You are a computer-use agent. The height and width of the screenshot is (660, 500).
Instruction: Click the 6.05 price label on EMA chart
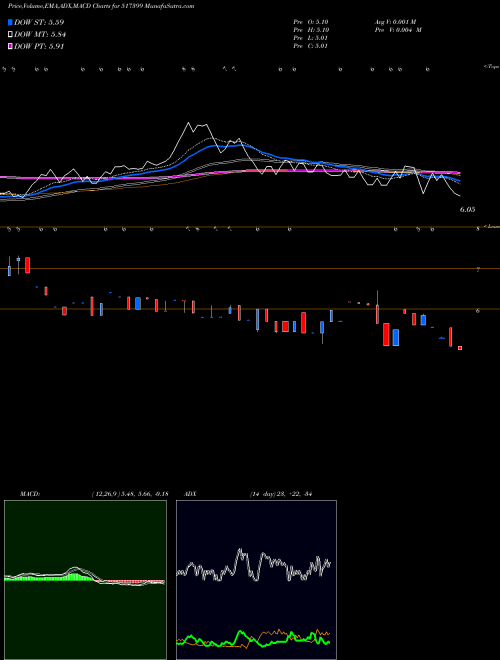(468, 210)
